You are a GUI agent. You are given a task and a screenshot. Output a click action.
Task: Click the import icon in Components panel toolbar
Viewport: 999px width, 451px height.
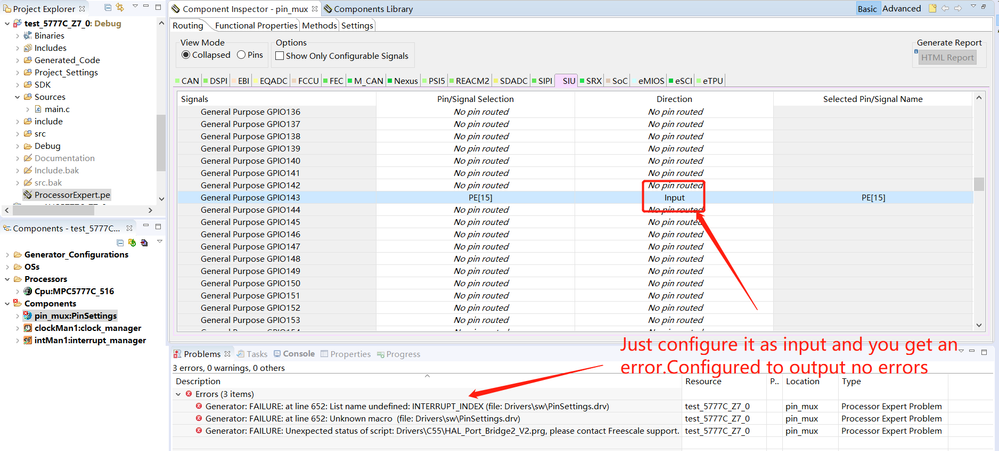[144, 242]
